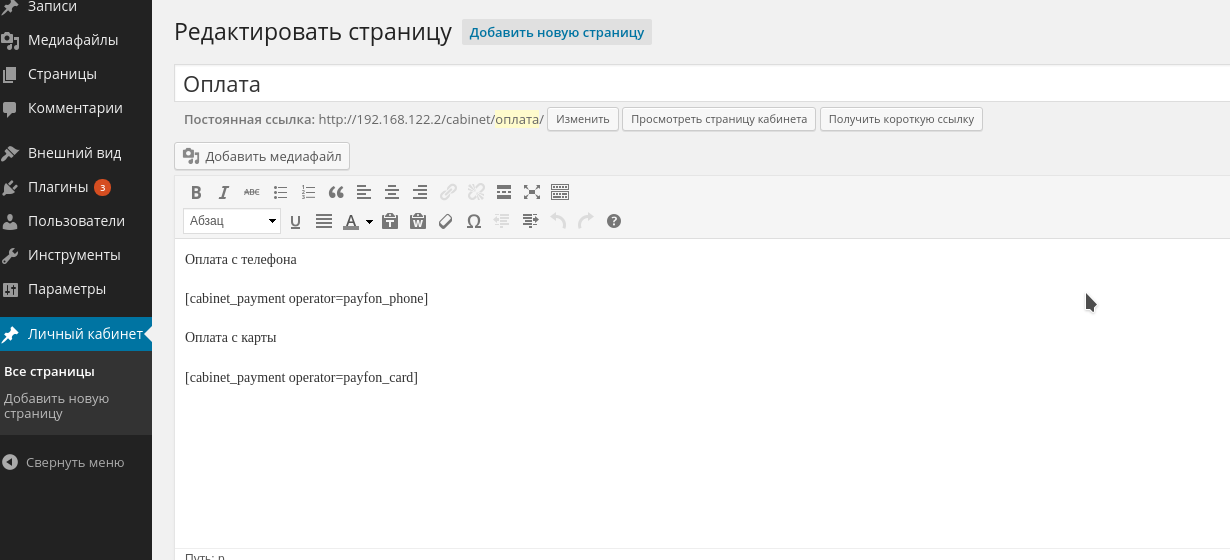Create a numbered list

(x=308, y=192)
